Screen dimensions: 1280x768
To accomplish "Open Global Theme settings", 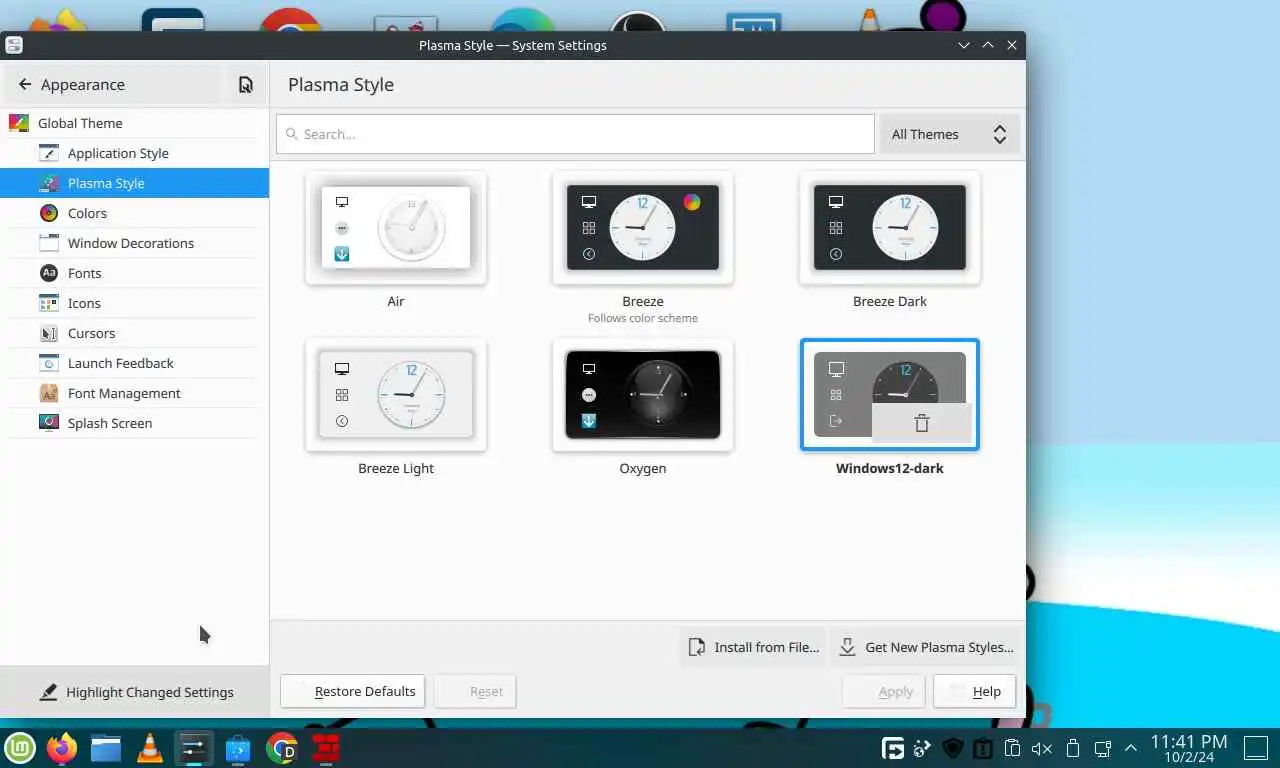I will coord(134,123).
